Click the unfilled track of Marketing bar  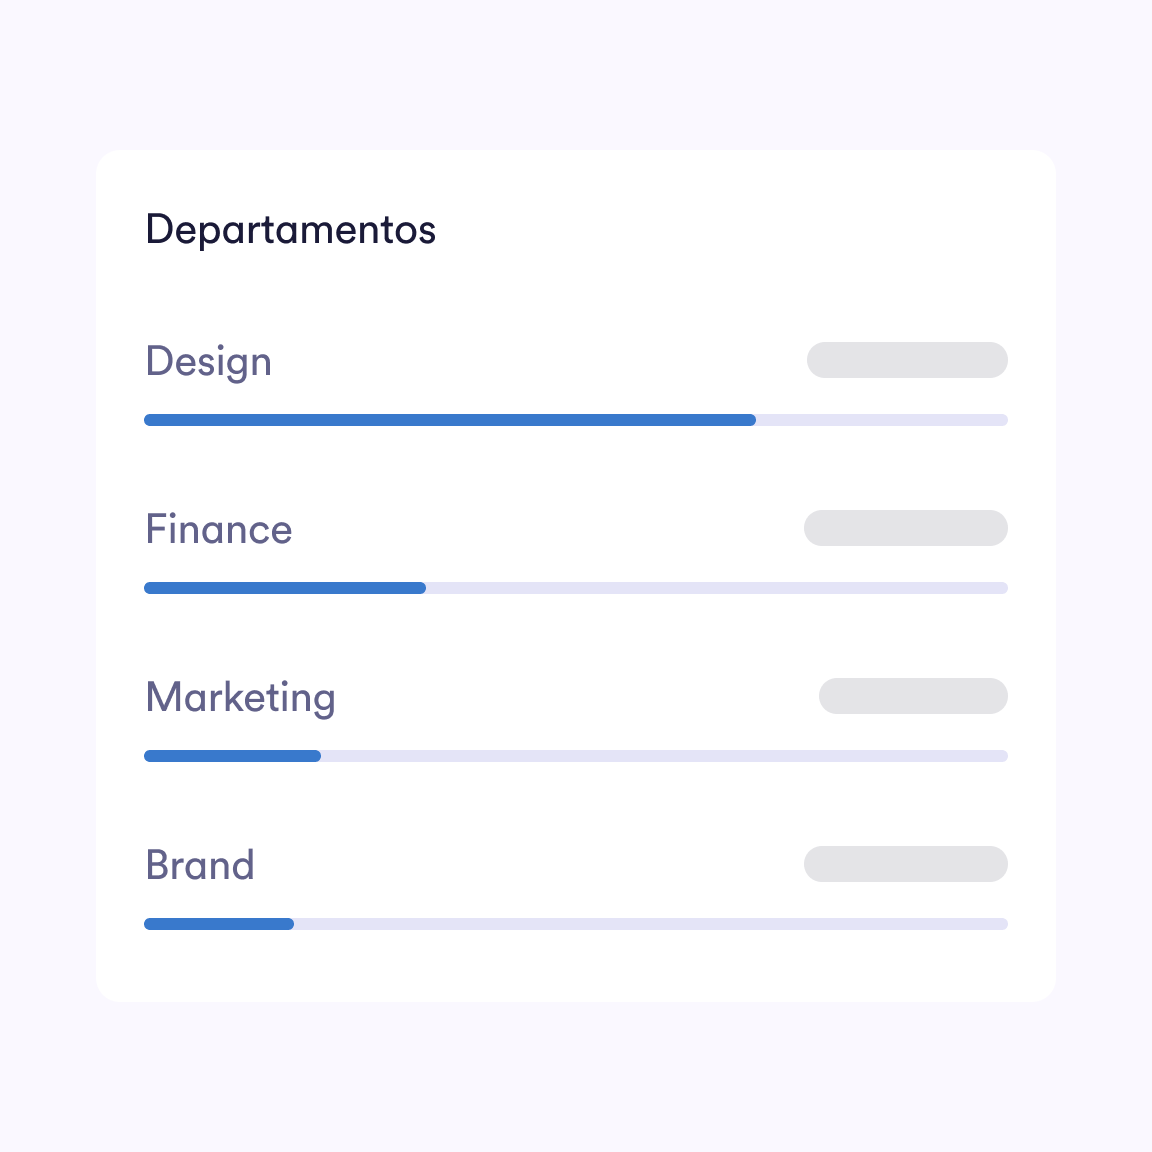pos(664,756)
